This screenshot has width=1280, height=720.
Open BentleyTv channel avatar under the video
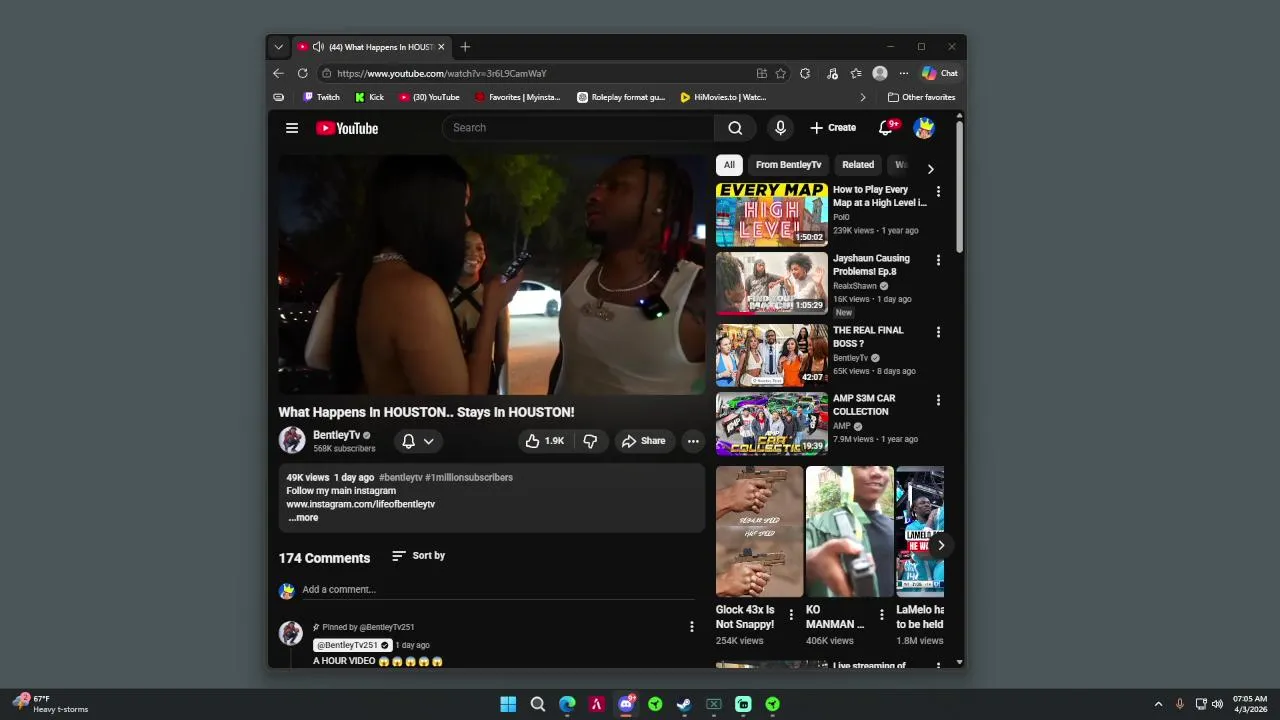coord(292,440)
